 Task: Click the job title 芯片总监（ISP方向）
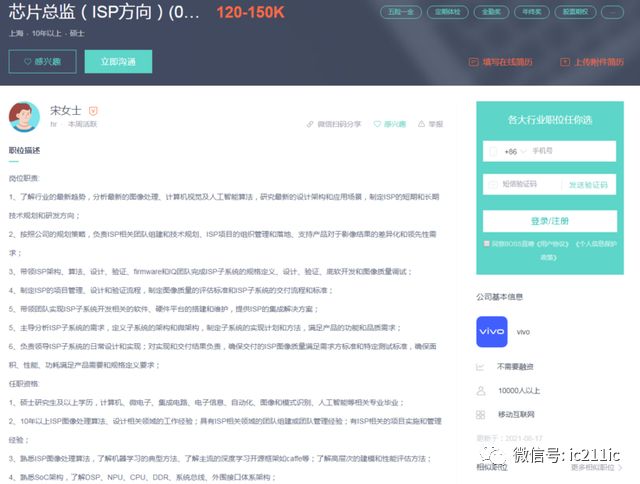click(x=104, y=12)
